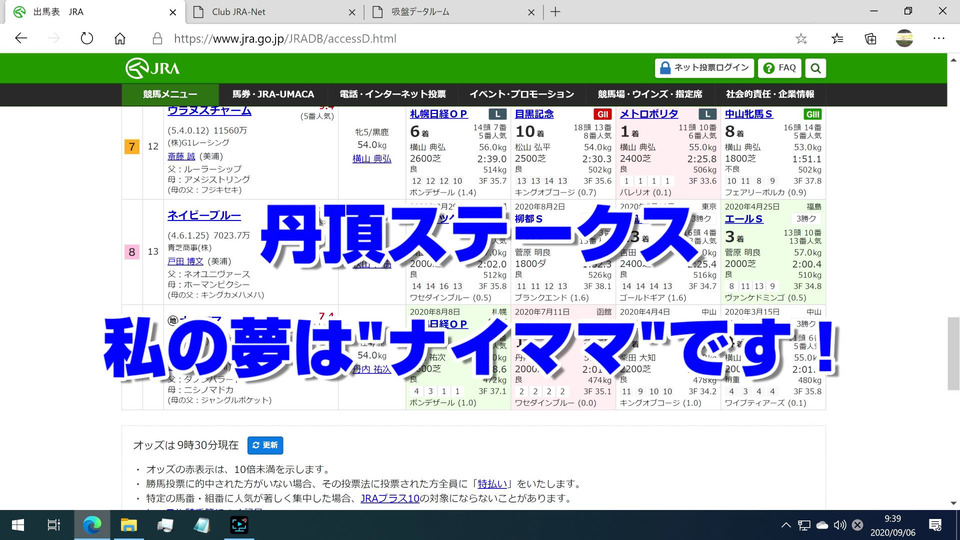Open the エールS race link
960x540 pixels.
744,219
